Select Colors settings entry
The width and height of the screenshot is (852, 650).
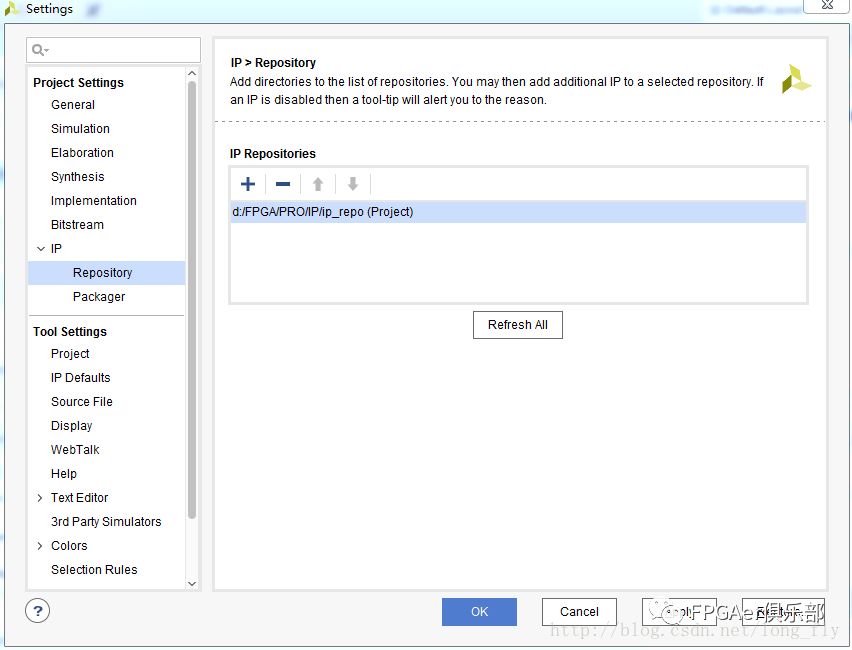click(69, 546)
